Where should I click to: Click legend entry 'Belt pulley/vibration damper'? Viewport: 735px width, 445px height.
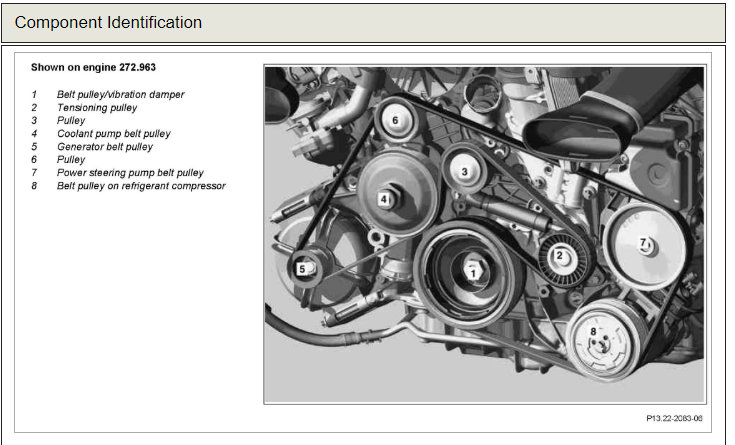point(120,95)
